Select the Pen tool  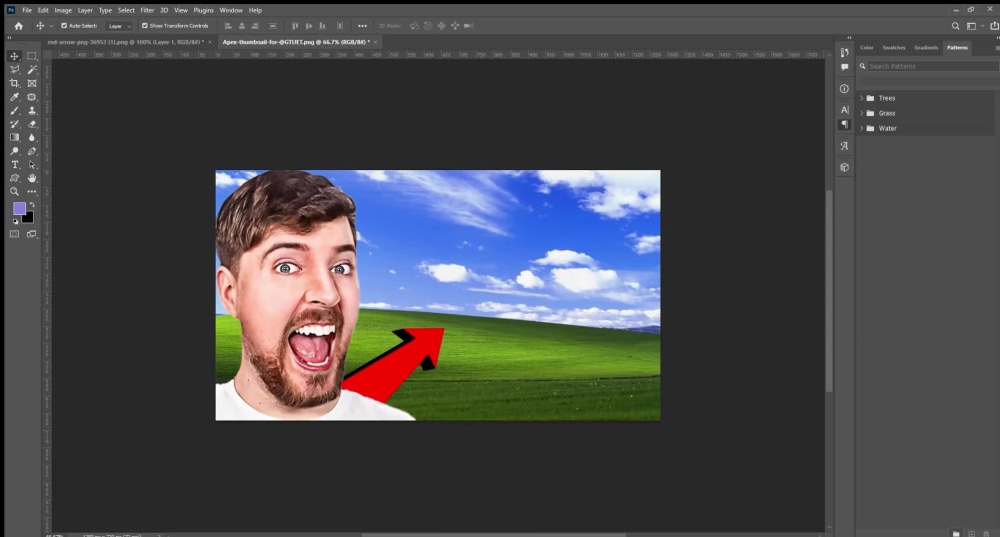coord(32,151)
